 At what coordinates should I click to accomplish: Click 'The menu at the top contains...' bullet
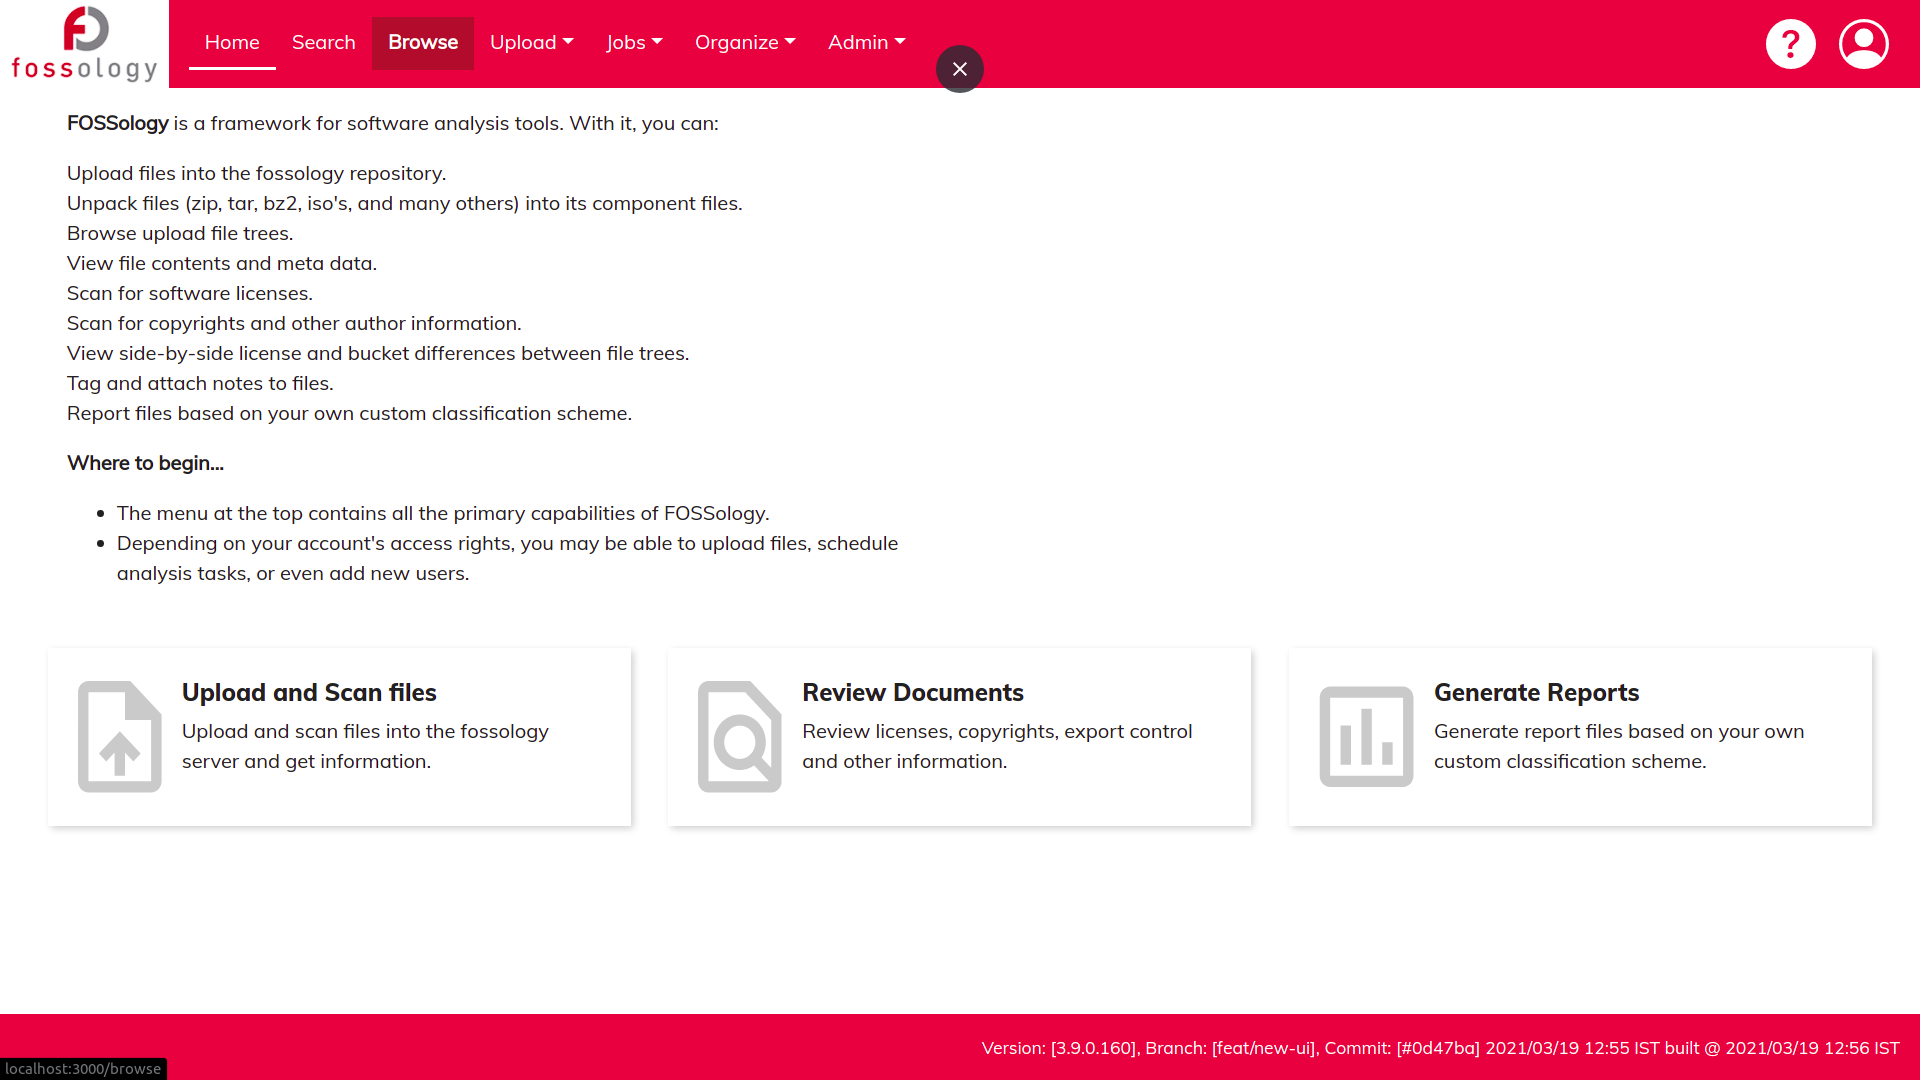(x=443, y=513)
